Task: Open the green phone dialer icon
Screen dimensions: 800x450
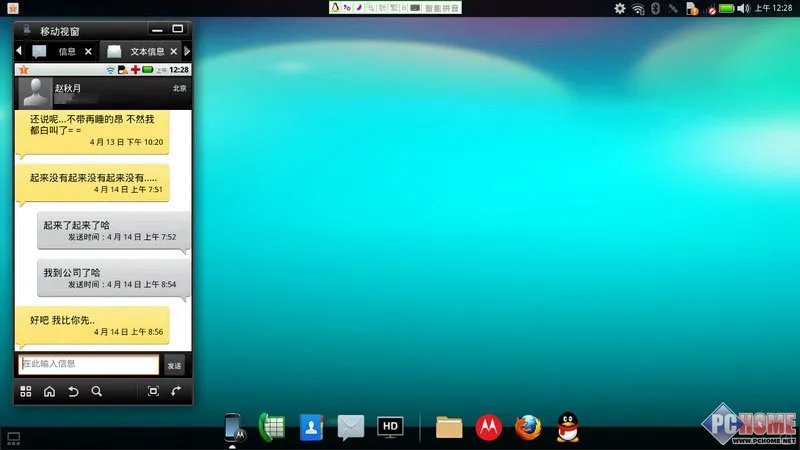Action: pos(271,427)
